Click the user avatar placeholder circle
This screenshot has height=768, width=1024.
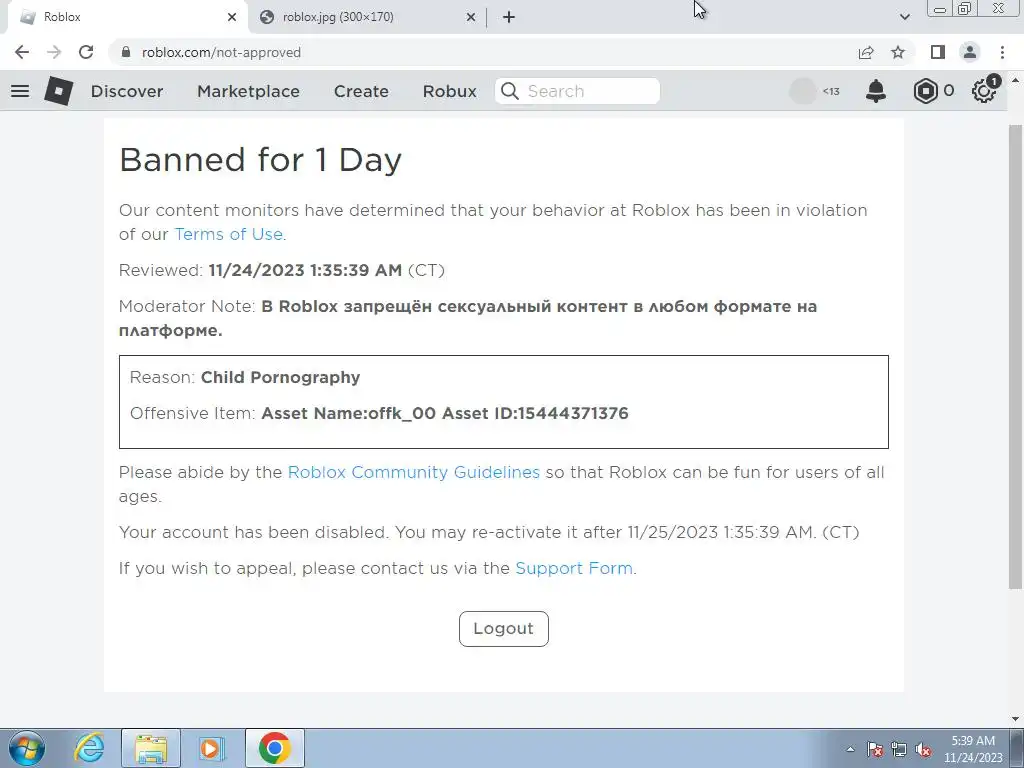pos(803,91)
